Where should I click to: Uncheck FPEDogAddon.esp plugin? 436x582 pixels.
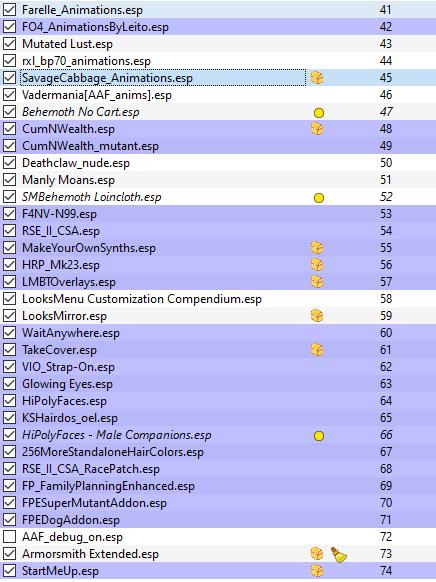(x=9, y=520)
